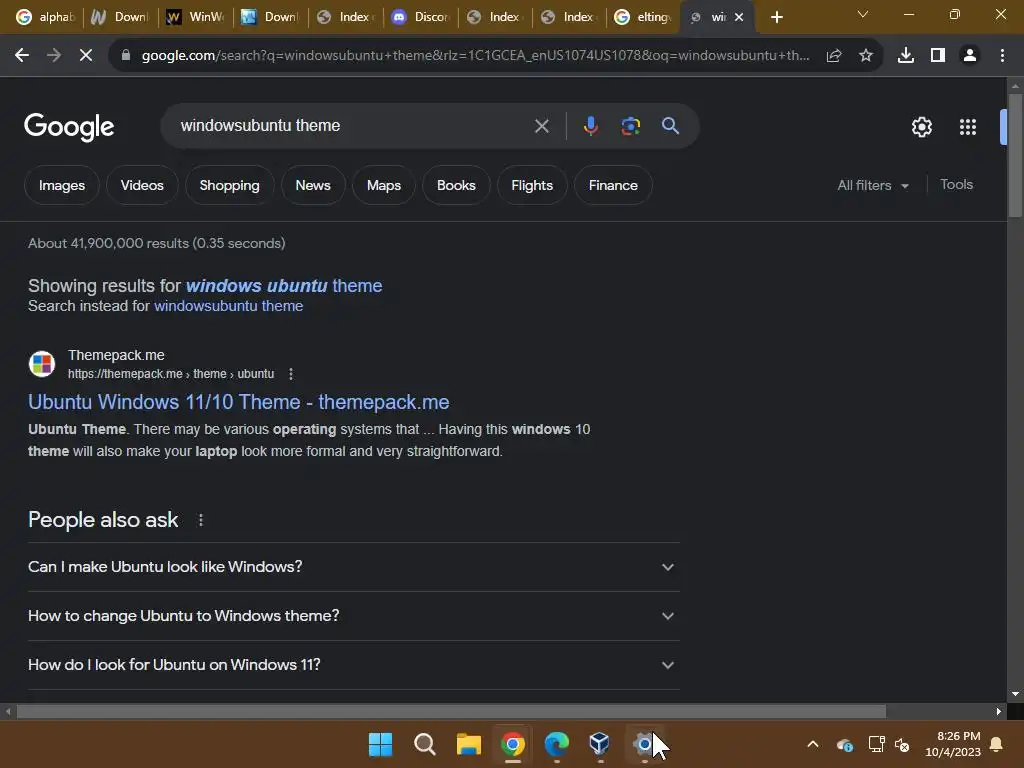Expand the All filters dropdown
Image resolution: width=1024 pixels, height=768 pixels.
pyautogui.click(x=872, y=185)
